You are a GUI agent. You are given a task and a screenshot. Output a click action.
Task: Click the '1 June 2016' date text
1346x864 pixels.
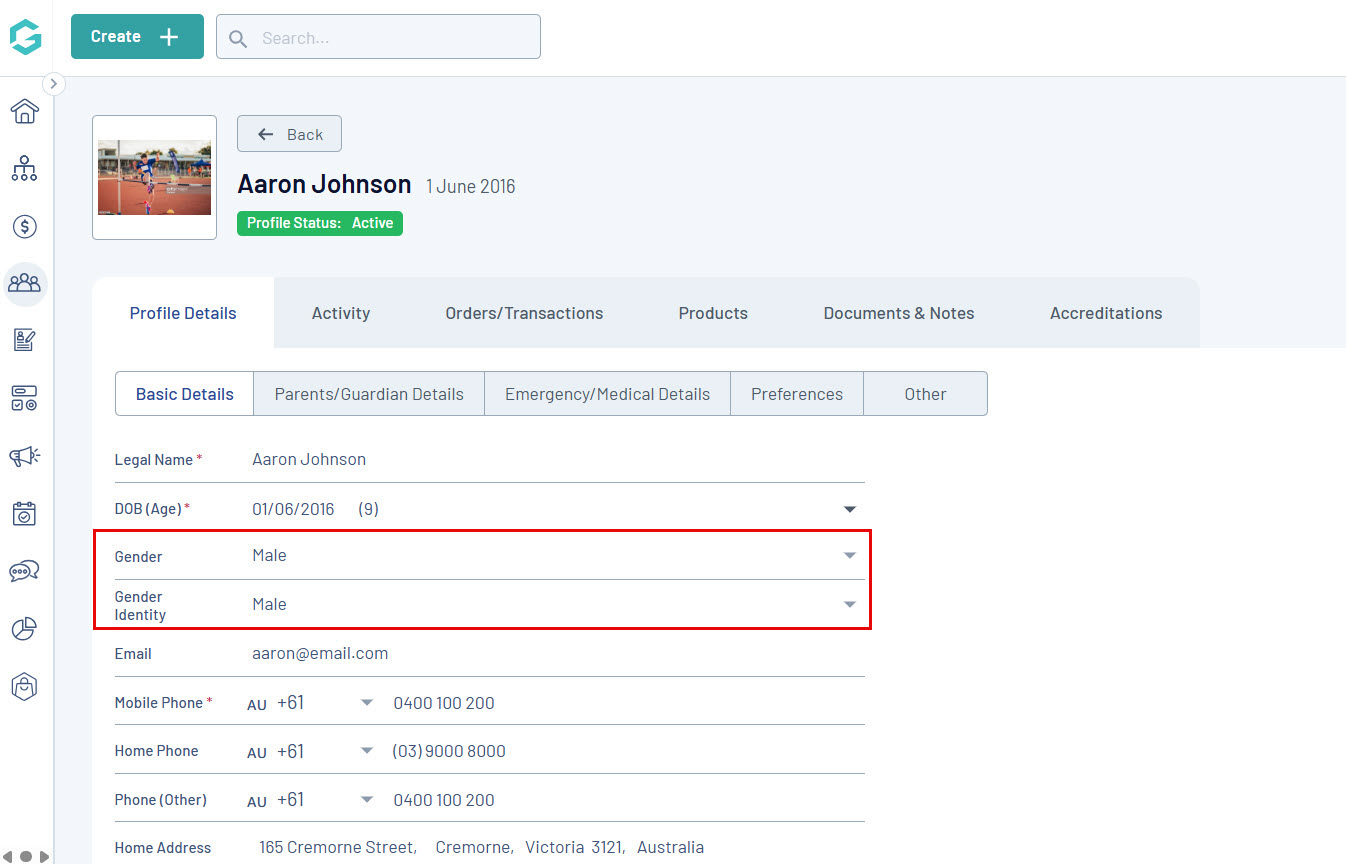[471, 186]
